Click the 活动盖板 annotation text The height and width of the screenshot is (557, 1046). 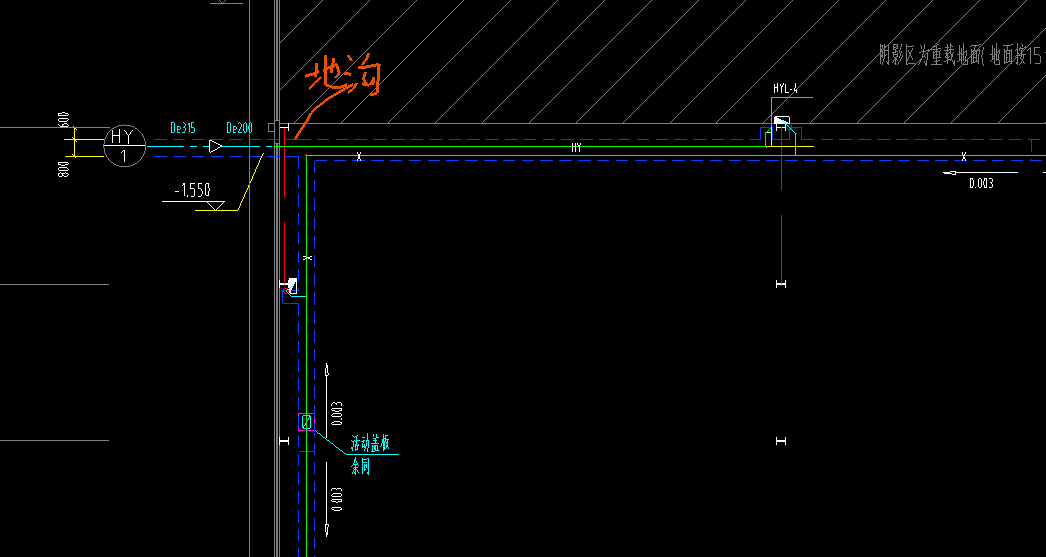click(x=370, y=444)
